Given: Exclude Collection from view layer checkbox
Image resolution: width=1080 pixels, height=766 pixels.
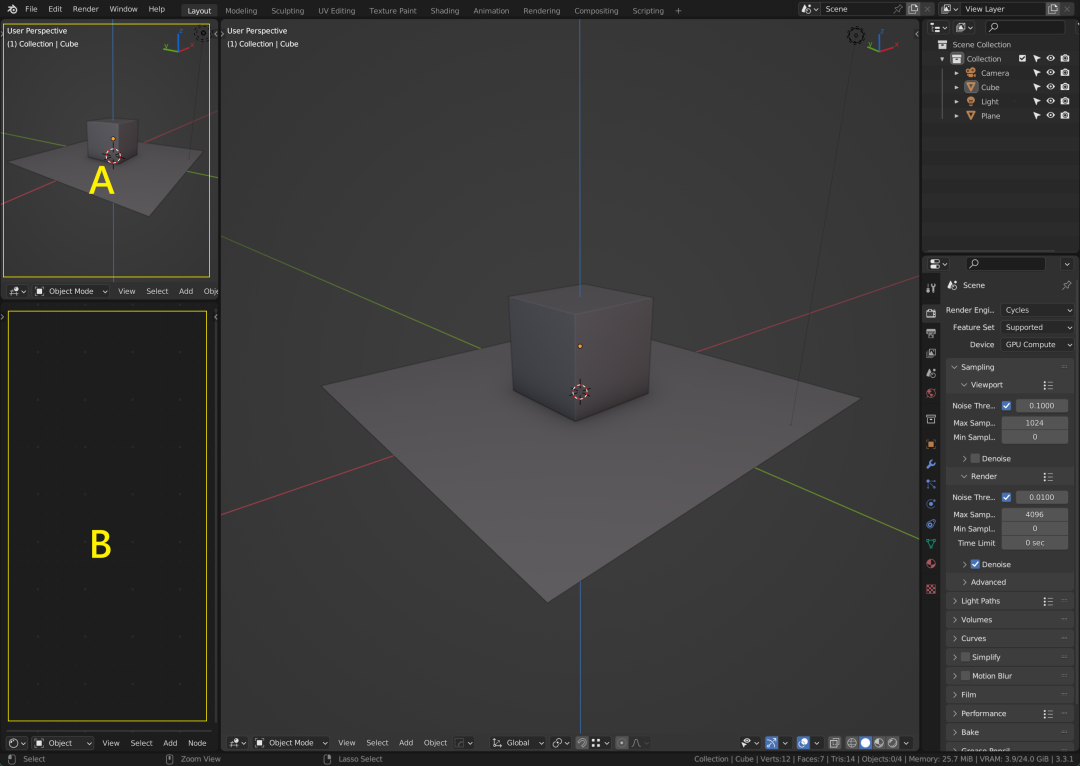Looking at the screenshot, I should click(x=1022, y=59).
